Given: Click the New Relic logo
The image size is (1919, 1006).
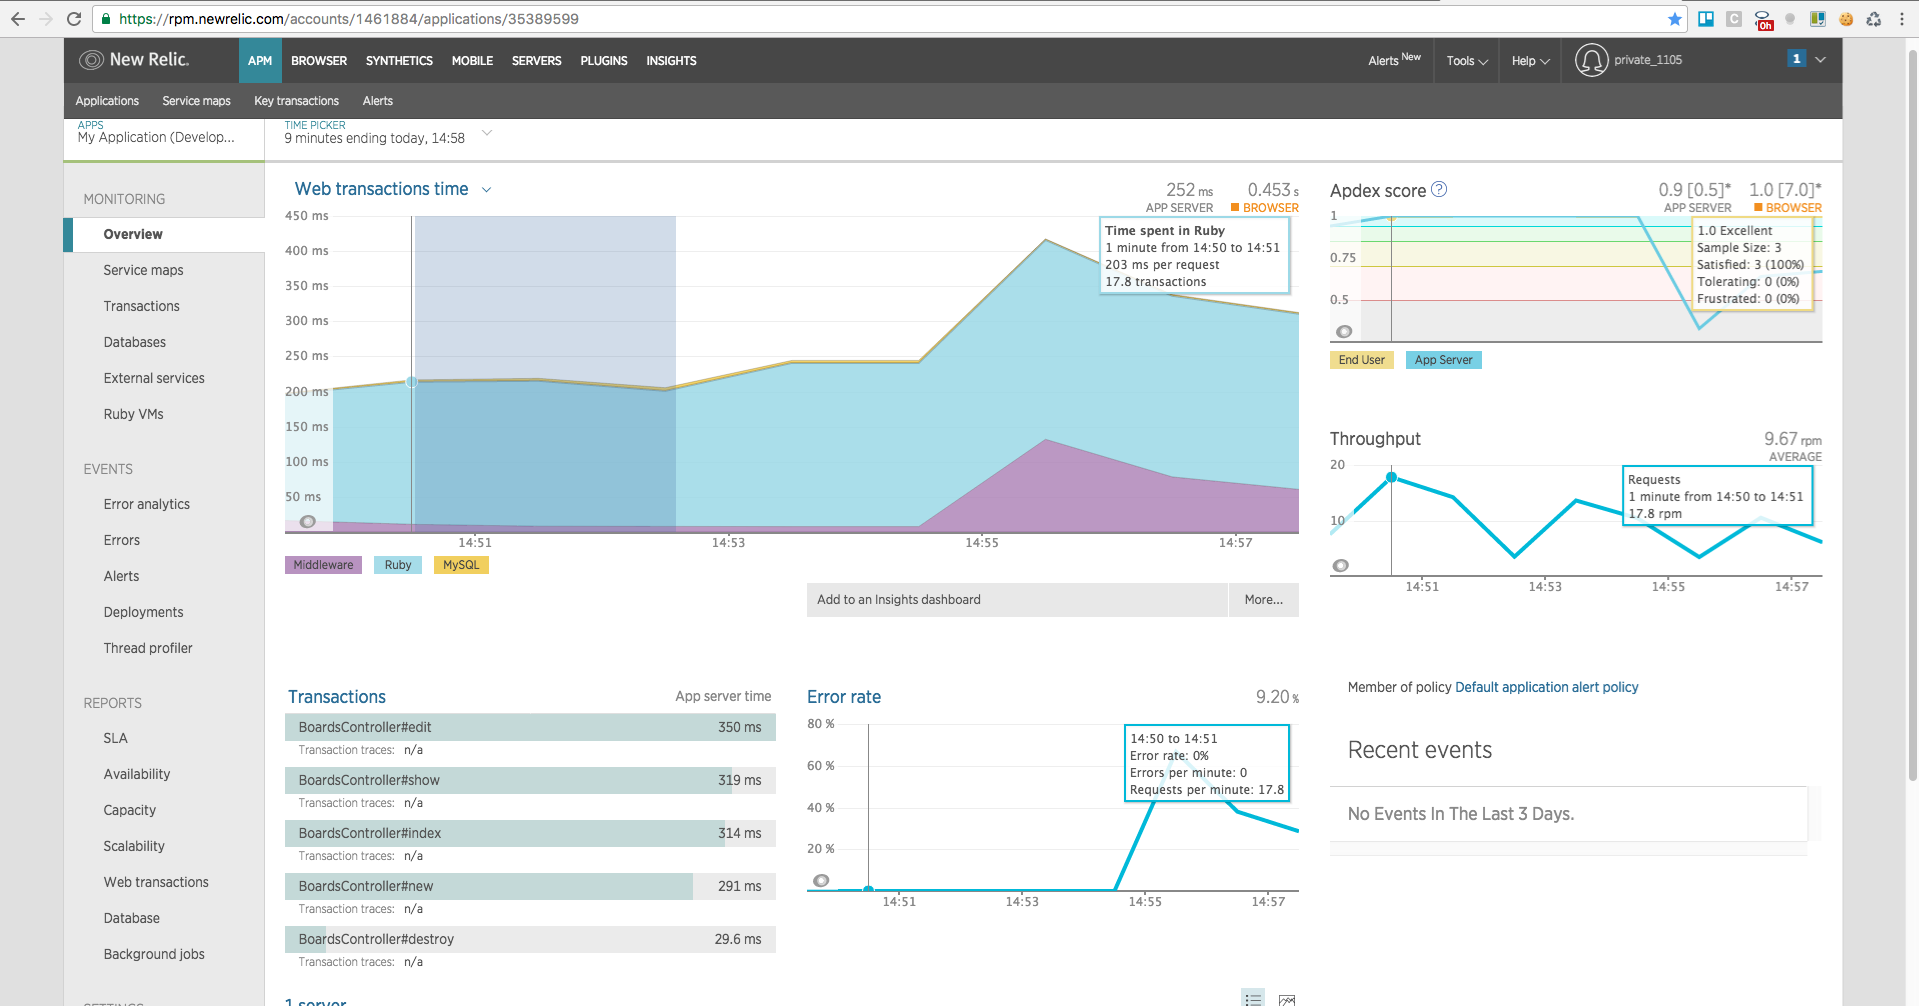Looking at the screenshot, I should (134, 60).
